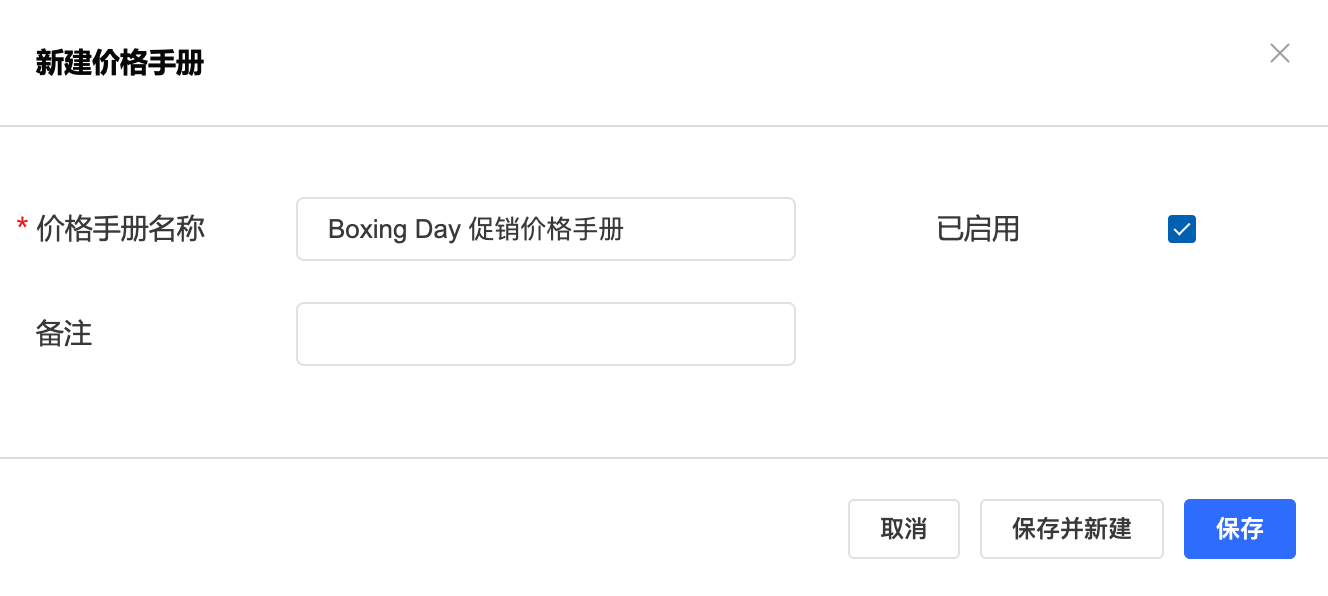The width and height of the screenshot is (1328, 596).
Task: Click the 价格手册名称 input field
Action: [x=545, y=229]
